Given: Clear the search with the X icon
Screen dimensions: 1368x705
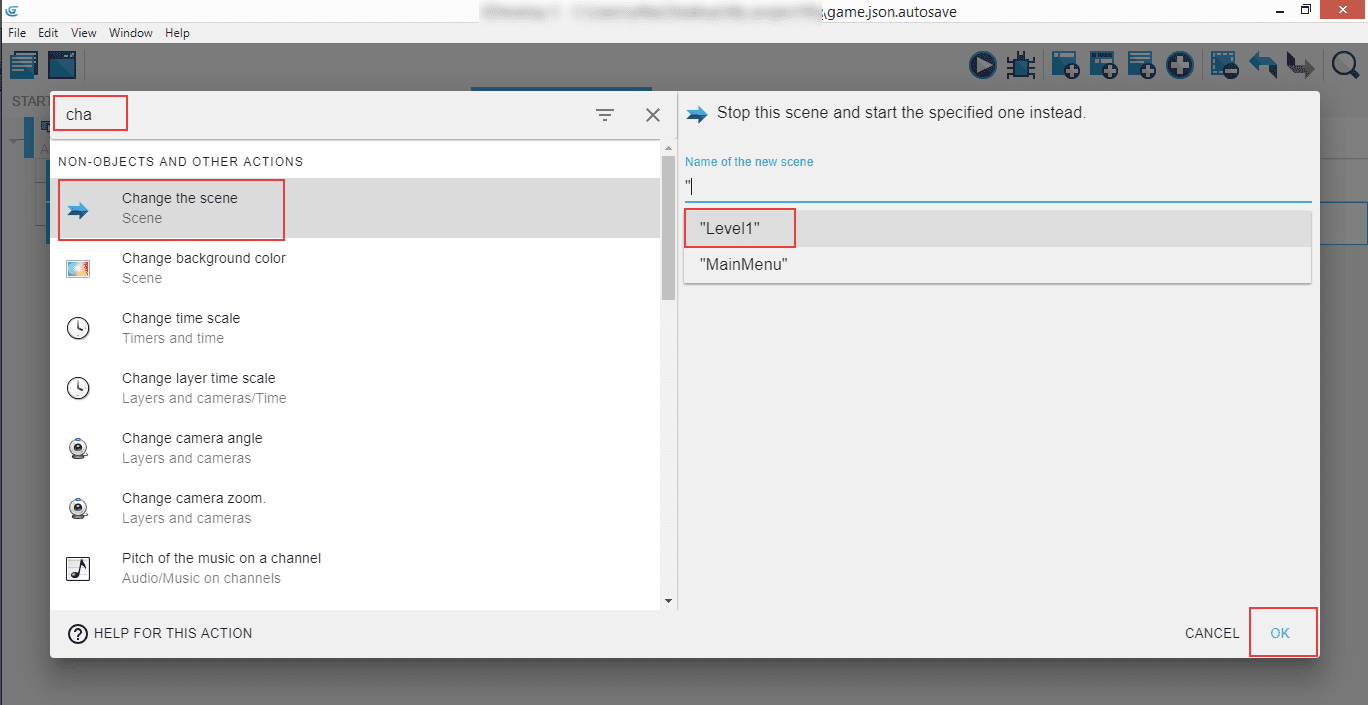Looking at the screenshot, I should 653,115.
